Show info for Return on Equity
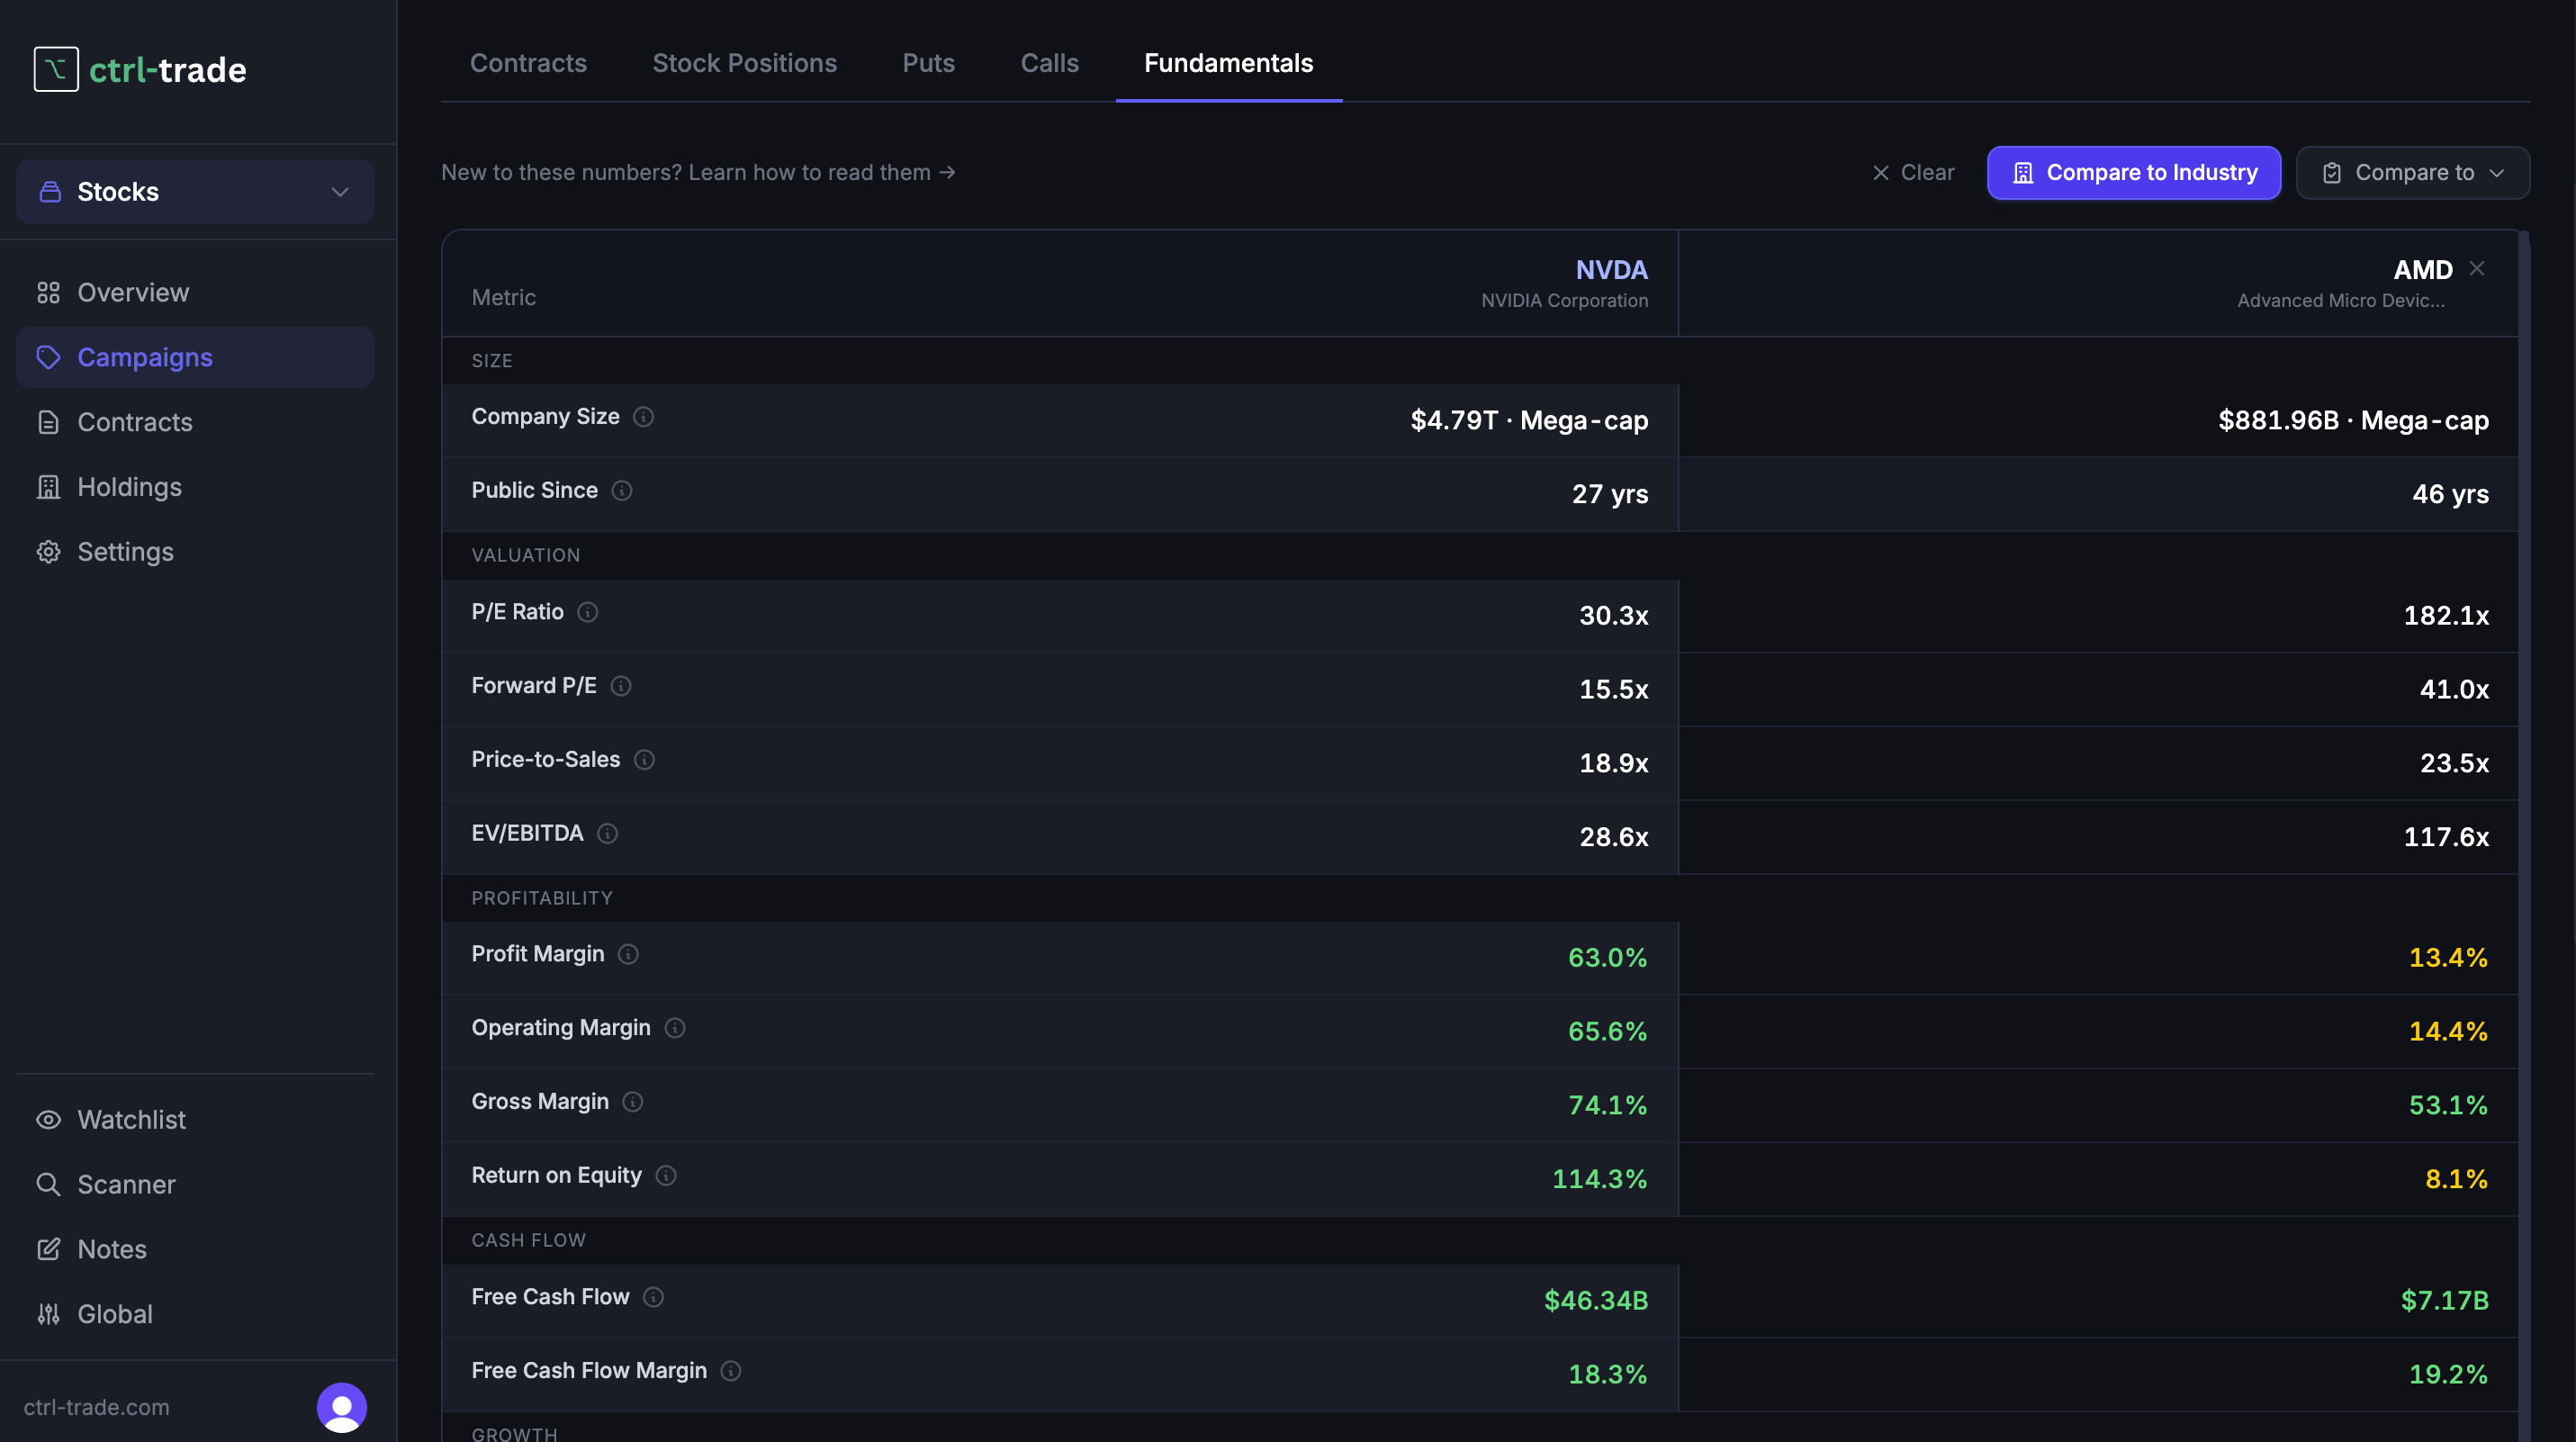This screenshot has width=2576, height=1442. pos(666,1176)
